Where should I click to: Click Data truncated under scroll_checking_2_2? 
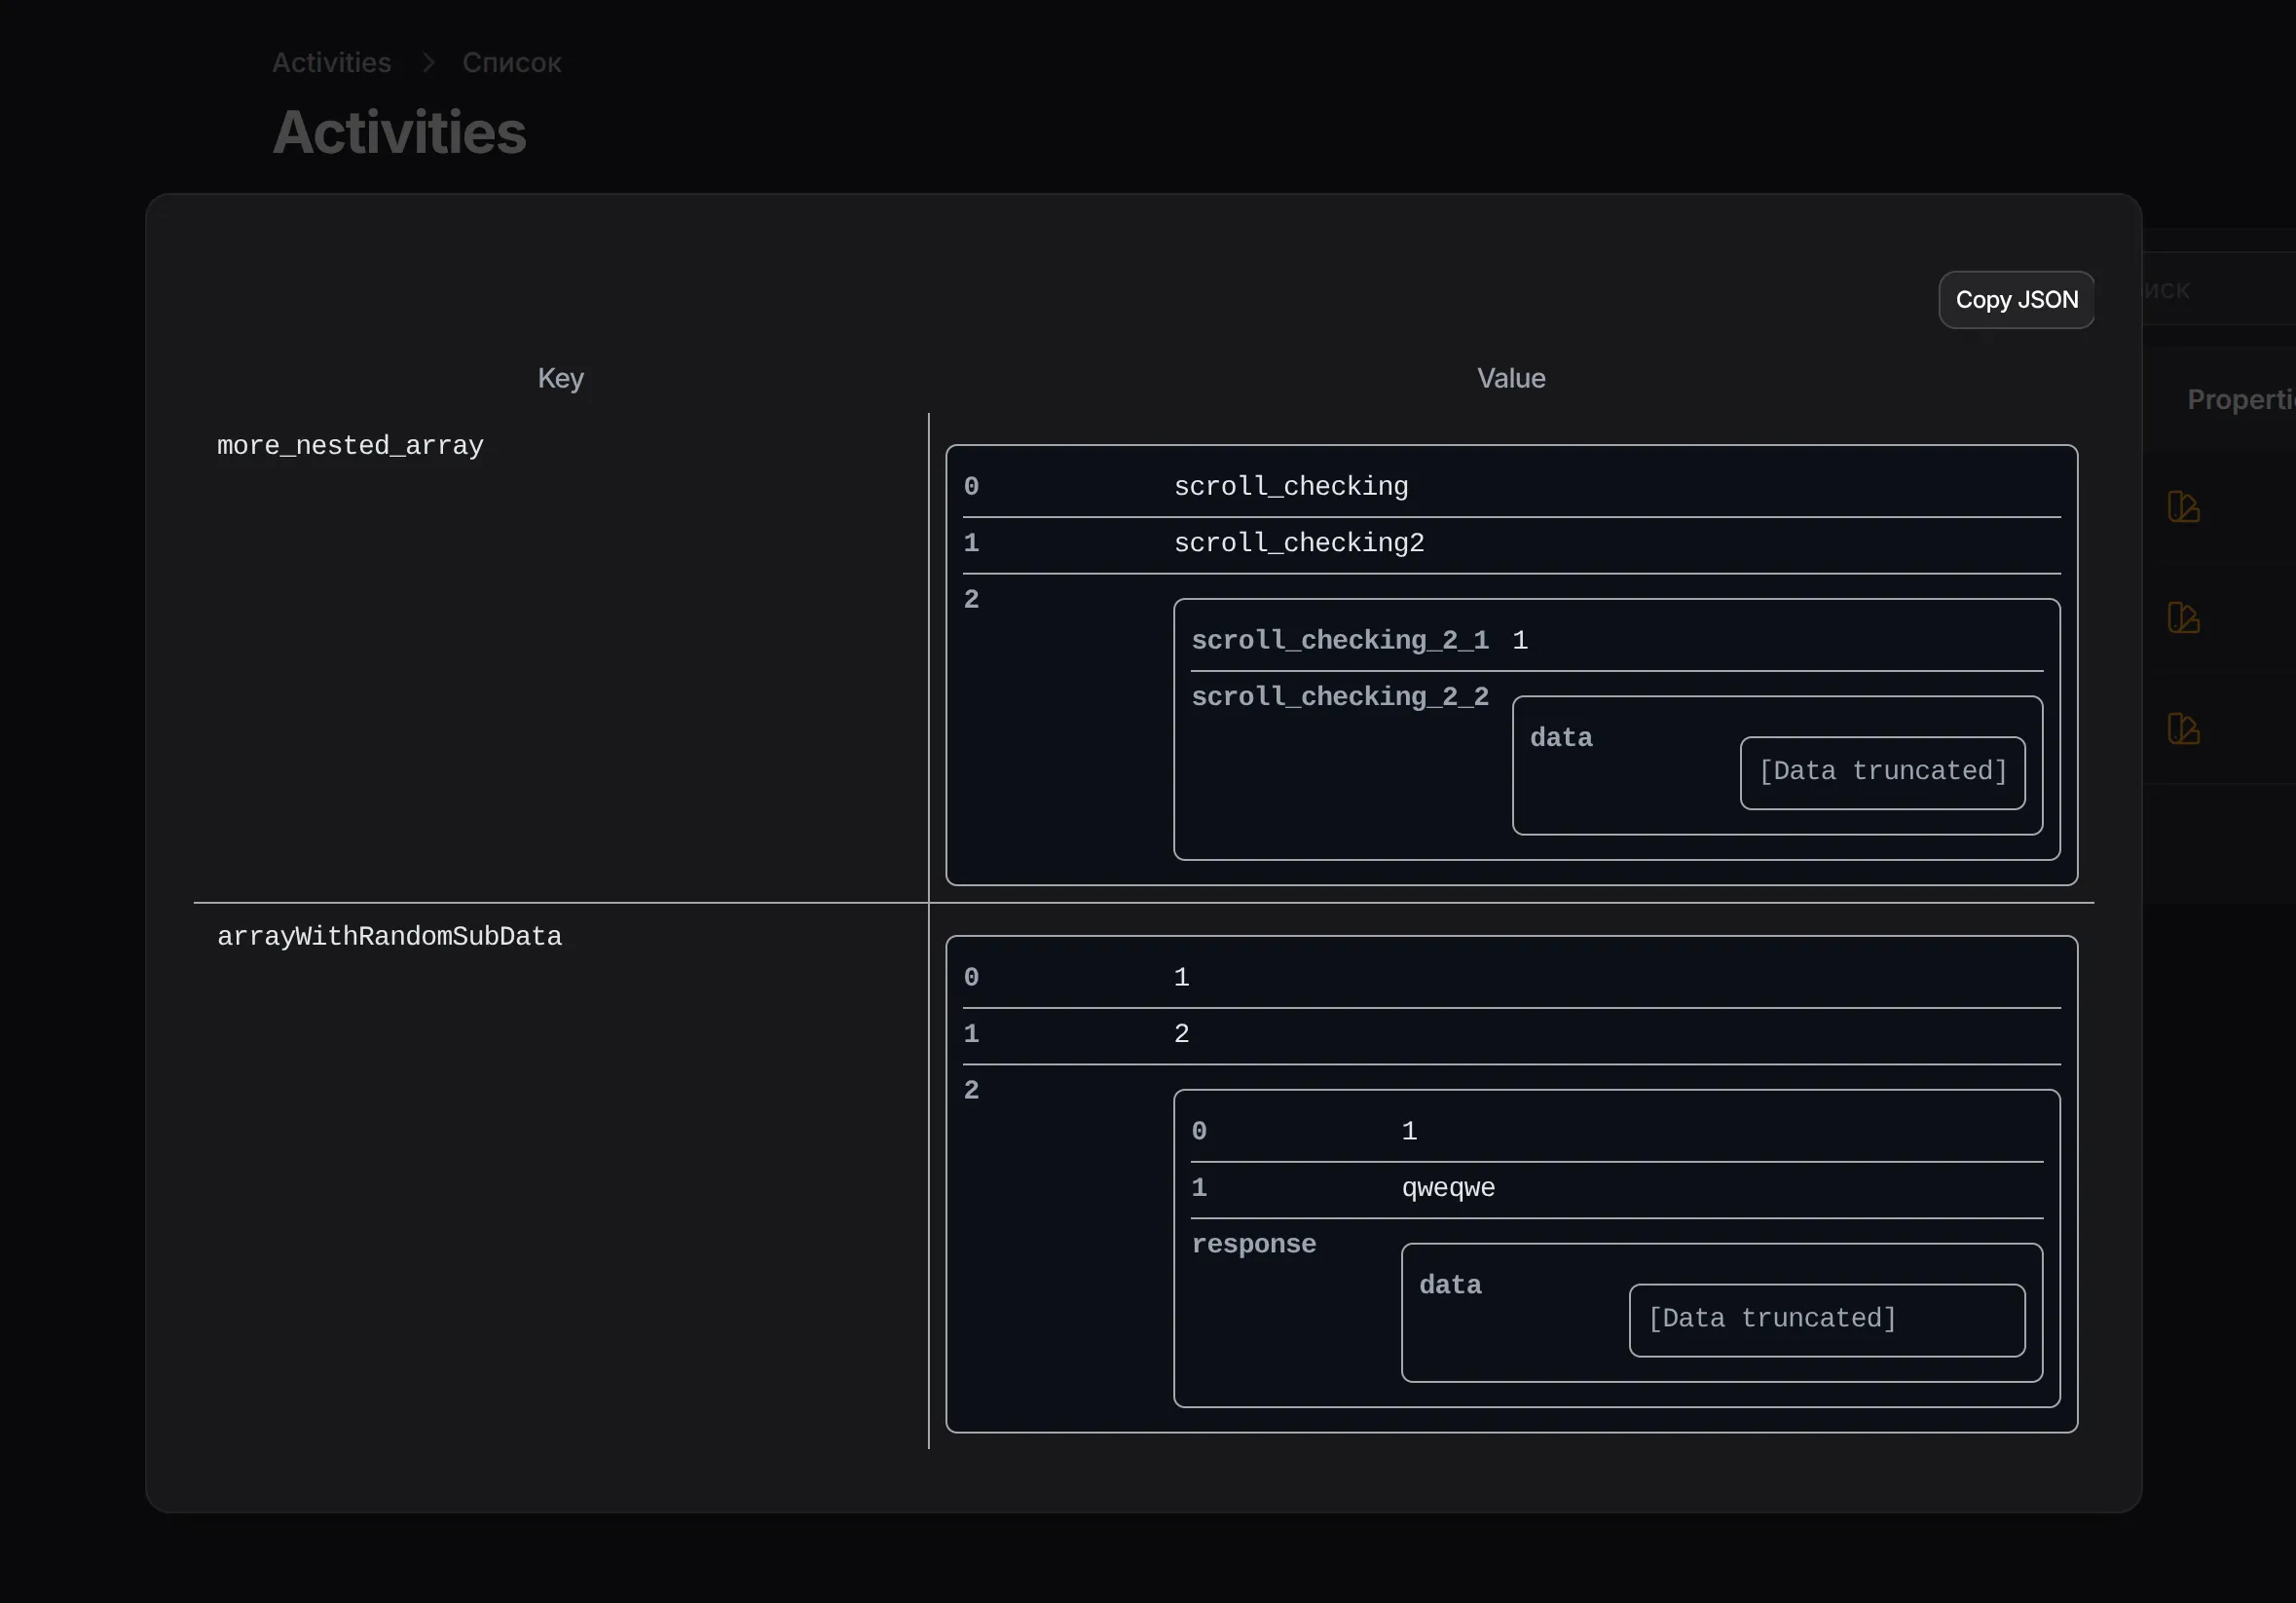(x=1882, y=772)
